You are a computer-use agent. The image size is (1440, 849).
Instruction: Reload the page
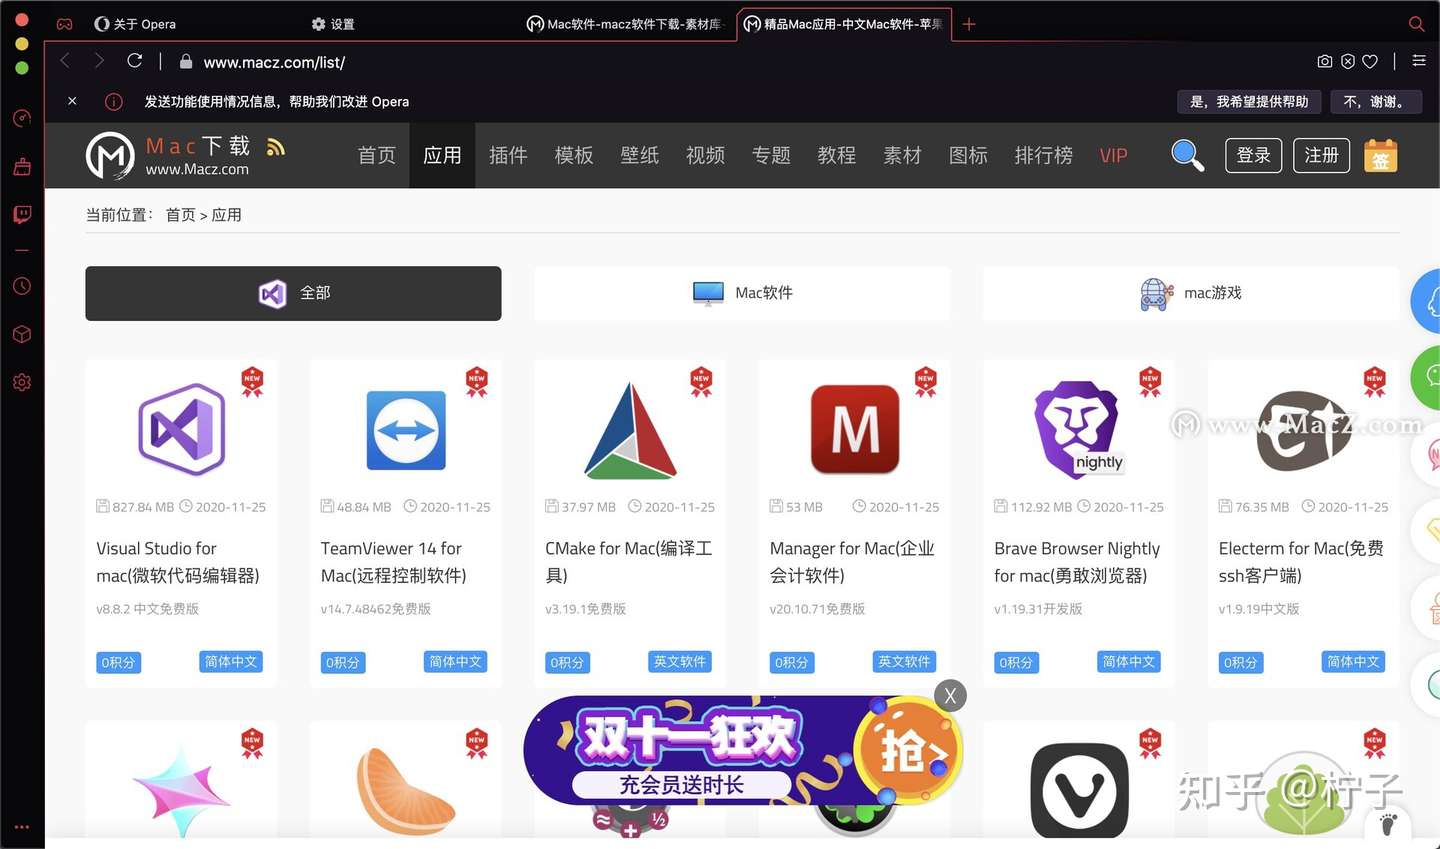click(x=134, y=61)
